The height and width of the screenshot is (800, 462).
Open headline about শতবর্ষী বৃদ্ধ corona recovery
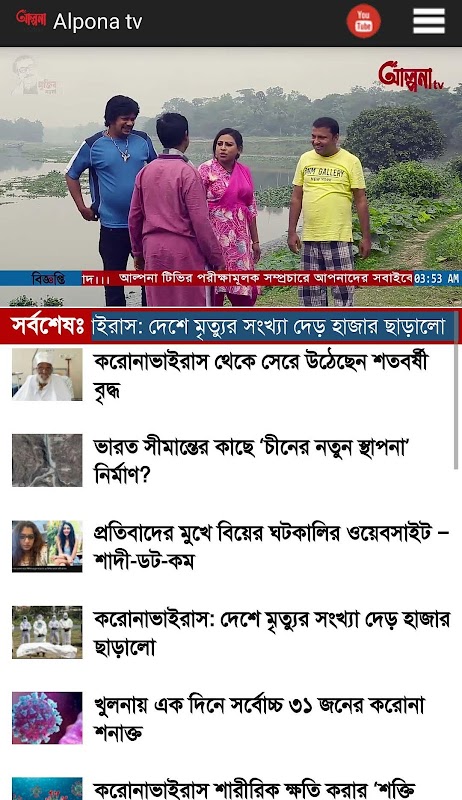pos(260,376)
